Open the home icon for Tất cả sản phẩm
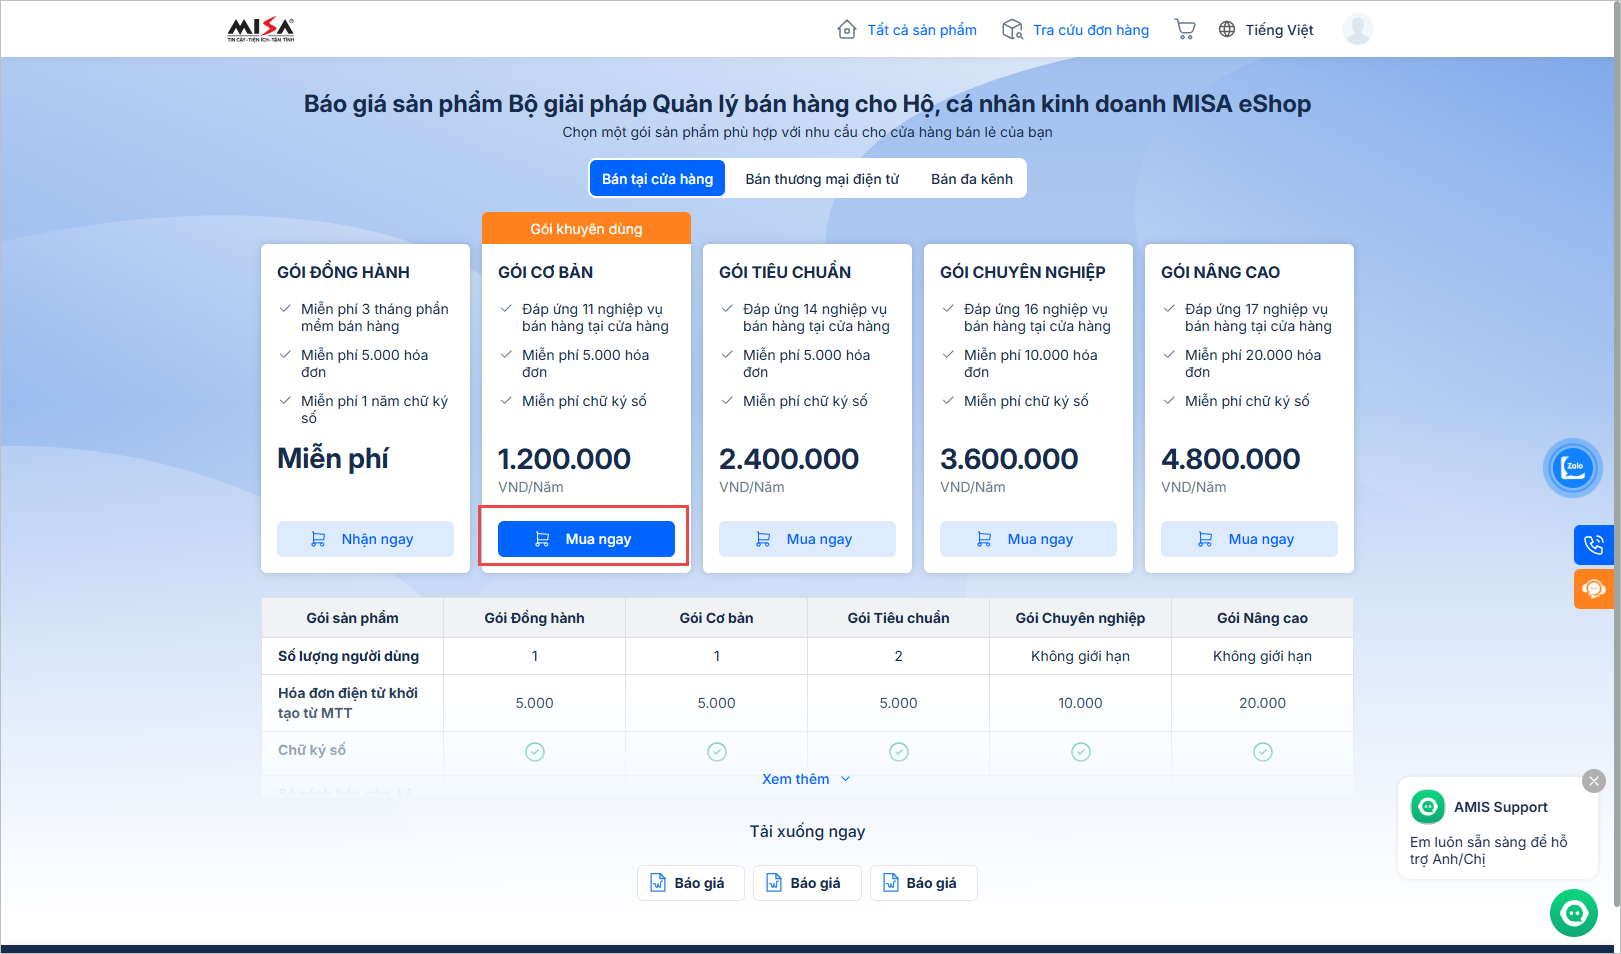This screenshot has height=954, width=1621. (847, 30)
